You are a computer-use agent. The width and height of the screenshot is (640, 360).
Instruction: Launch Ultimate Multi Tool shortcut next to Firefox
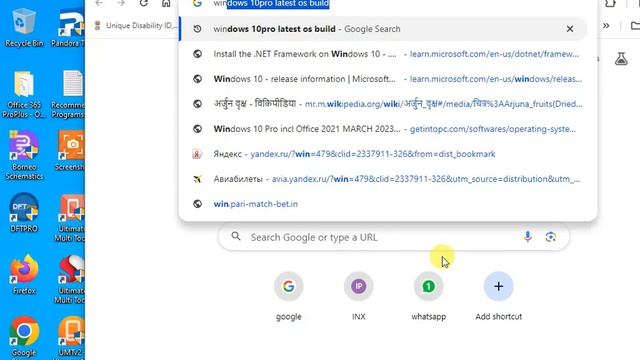tap(70, 280)
